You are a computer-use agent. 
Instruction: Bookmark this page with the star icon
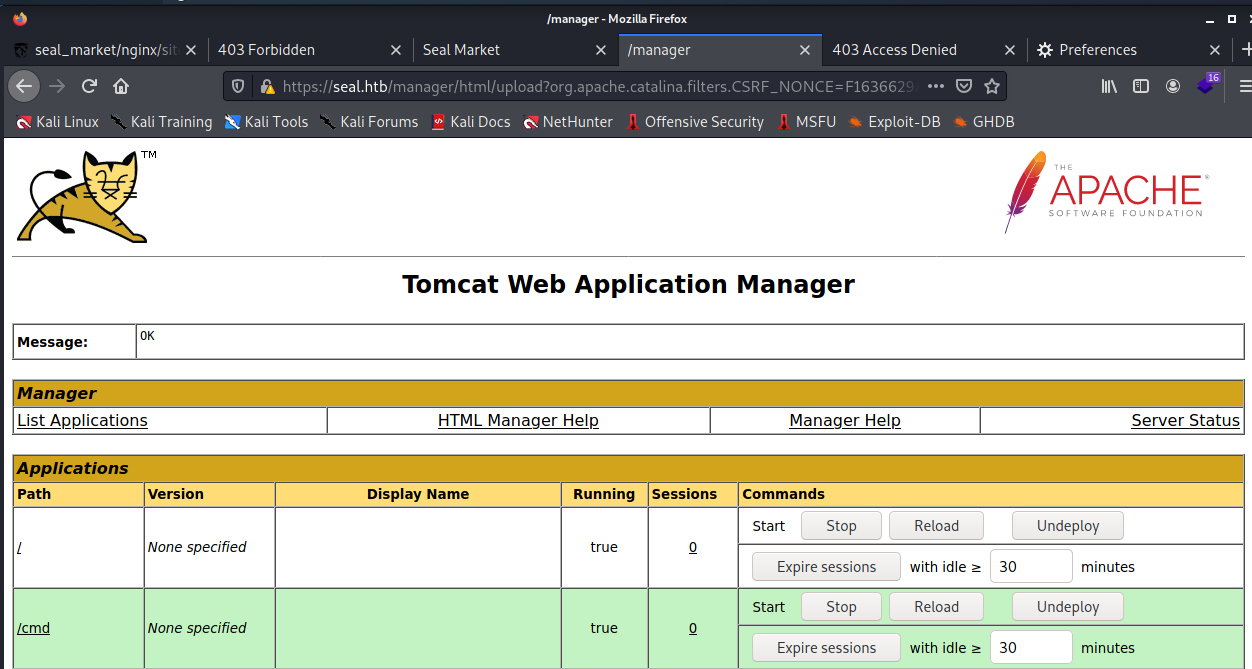[x=991, y=86]
